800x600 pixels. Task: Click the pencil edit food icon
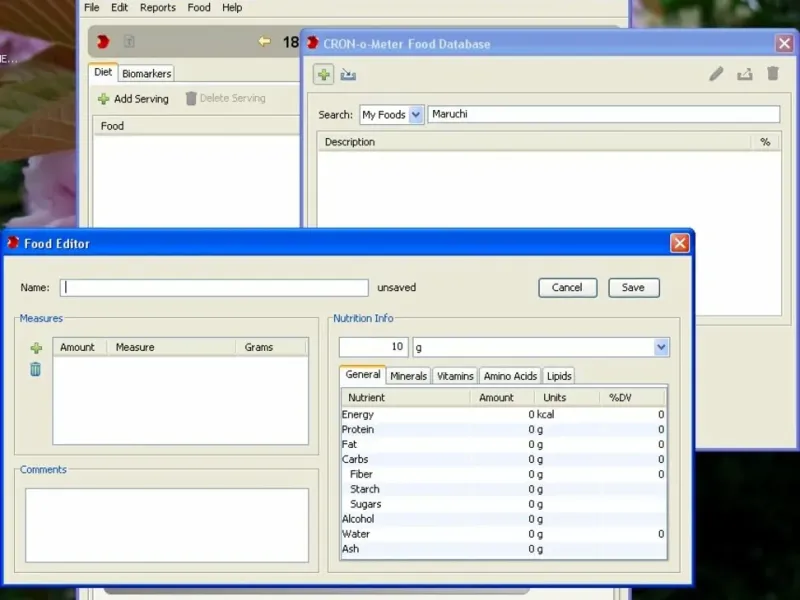click(716, 74)
